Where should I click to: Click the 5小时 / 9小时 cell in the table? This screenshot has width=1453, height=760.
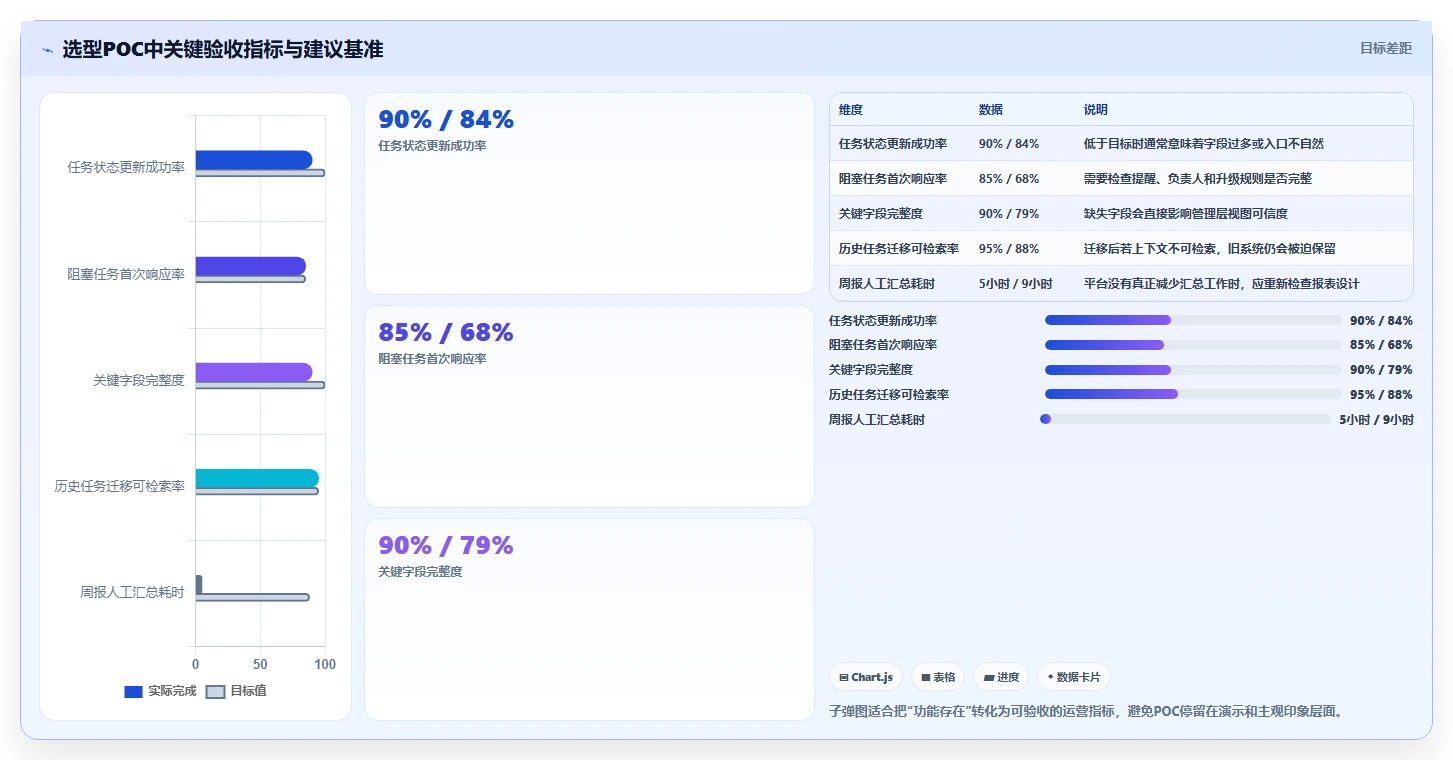click(1016, 284)
